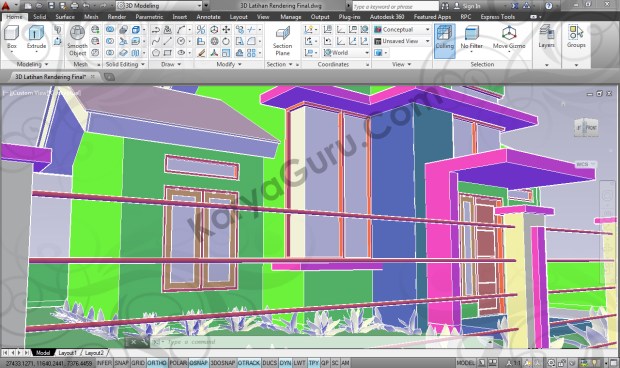Image resolution: width=620 pixels, height=368 pixels.
Task: Click the Help question mark icon
Action: tap(548, 6)
